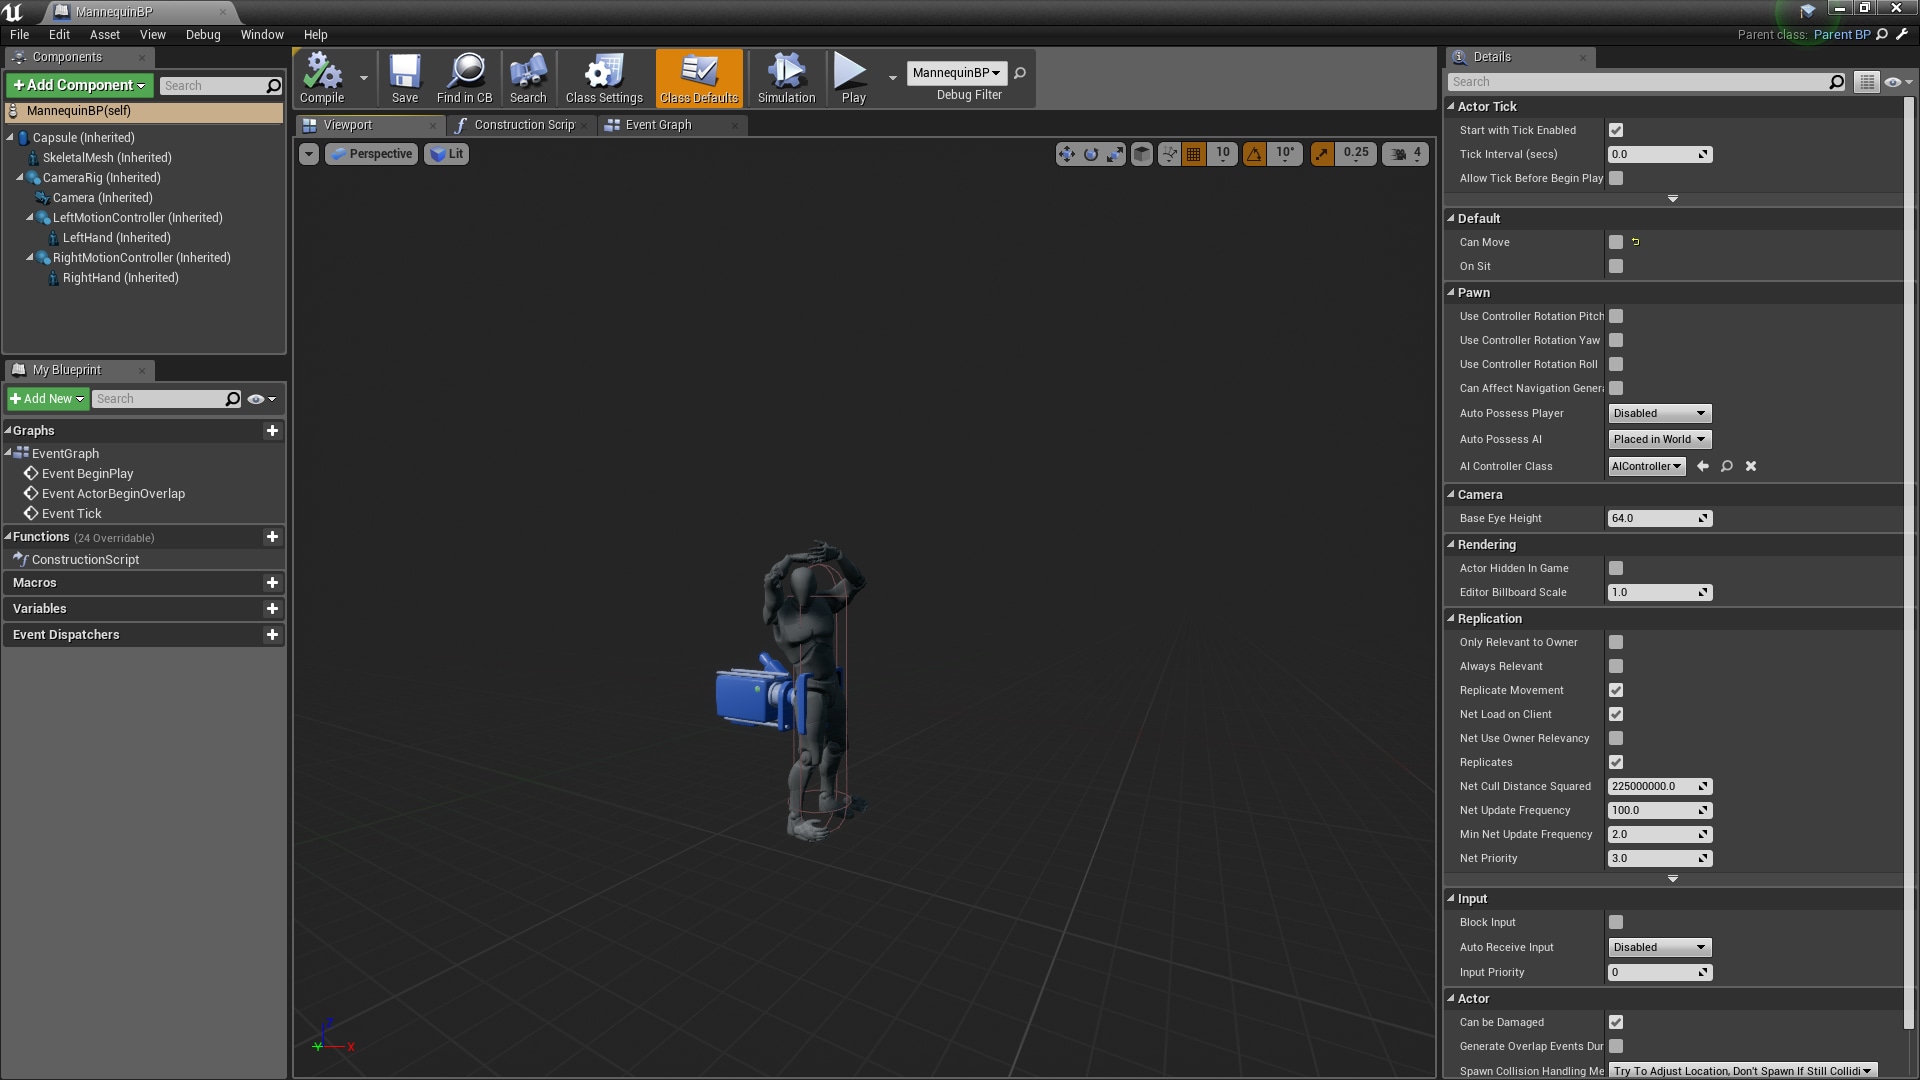Toggle the viewport grid snapping icon
The image size is (1920, 1080).
1193,153
